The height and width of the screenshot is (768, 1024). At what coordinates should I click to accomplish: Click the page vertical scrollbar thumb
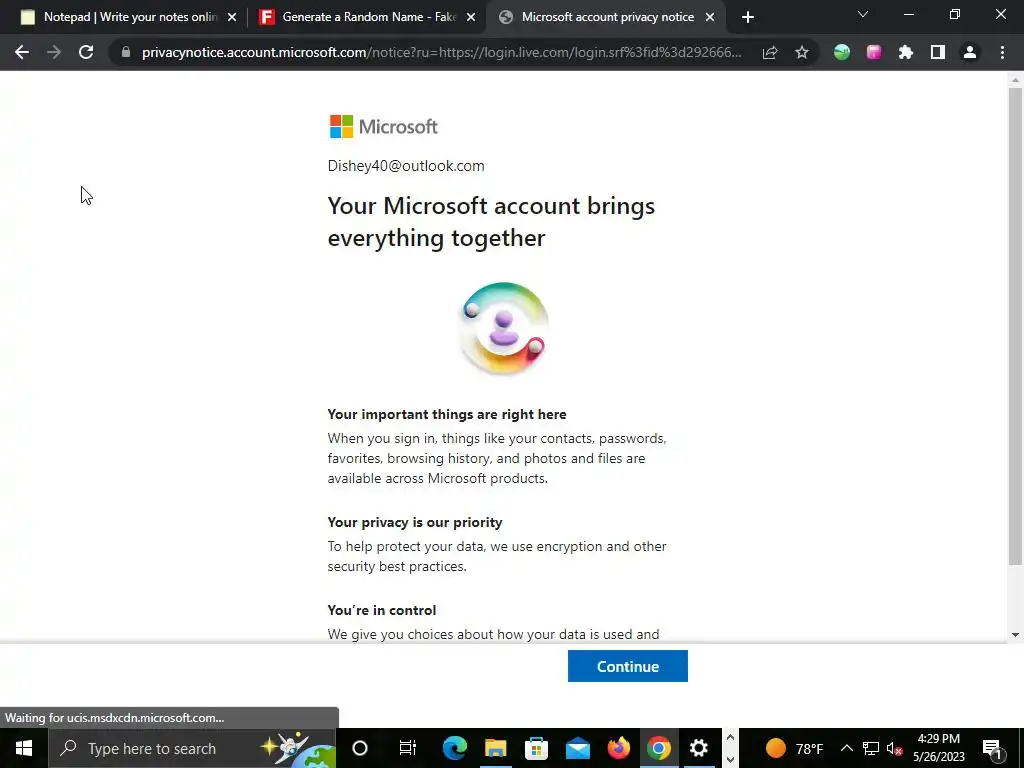click(1015, 326)
